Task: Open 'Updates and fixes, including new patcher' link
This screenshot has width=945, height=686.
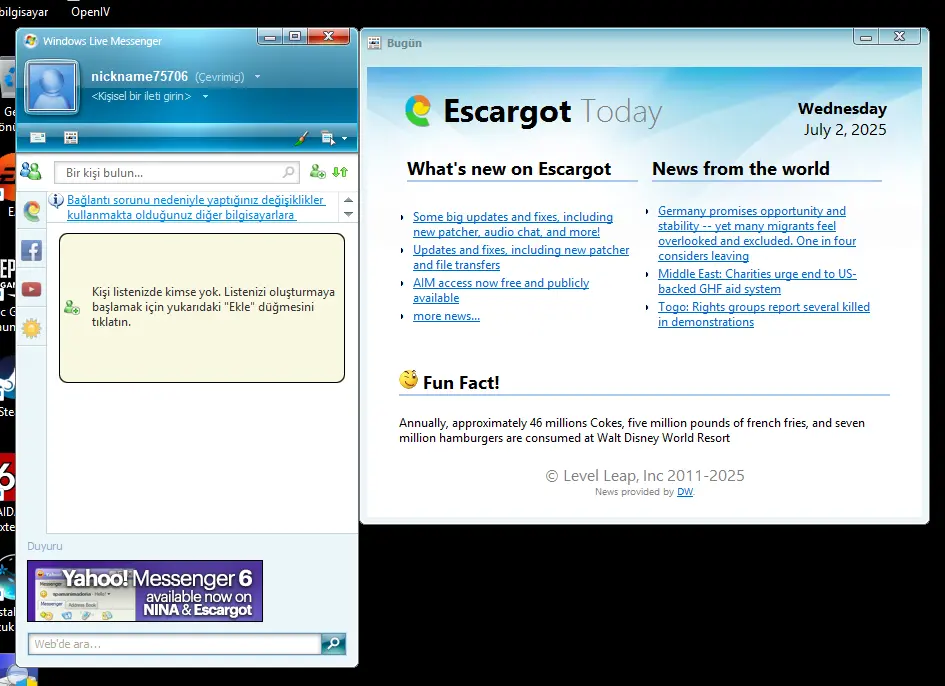Action: click(x=521, y=257)
